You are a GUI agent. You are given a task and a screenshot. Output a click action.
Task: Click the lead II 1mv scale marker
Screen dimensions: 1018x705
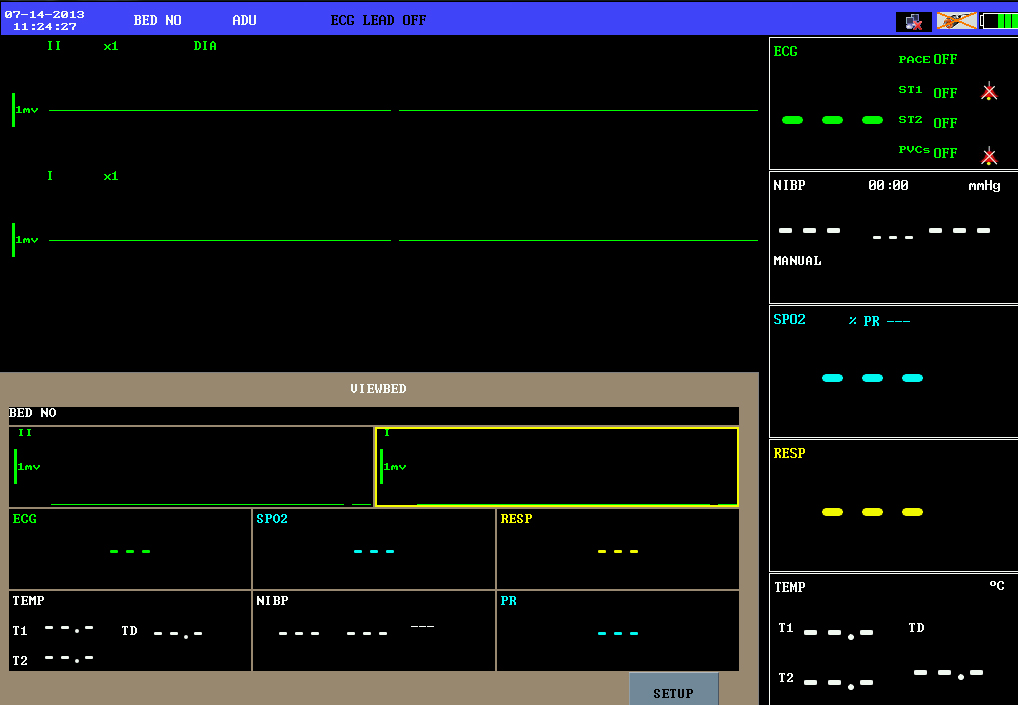pyautogui.click(x=26, y=110)
